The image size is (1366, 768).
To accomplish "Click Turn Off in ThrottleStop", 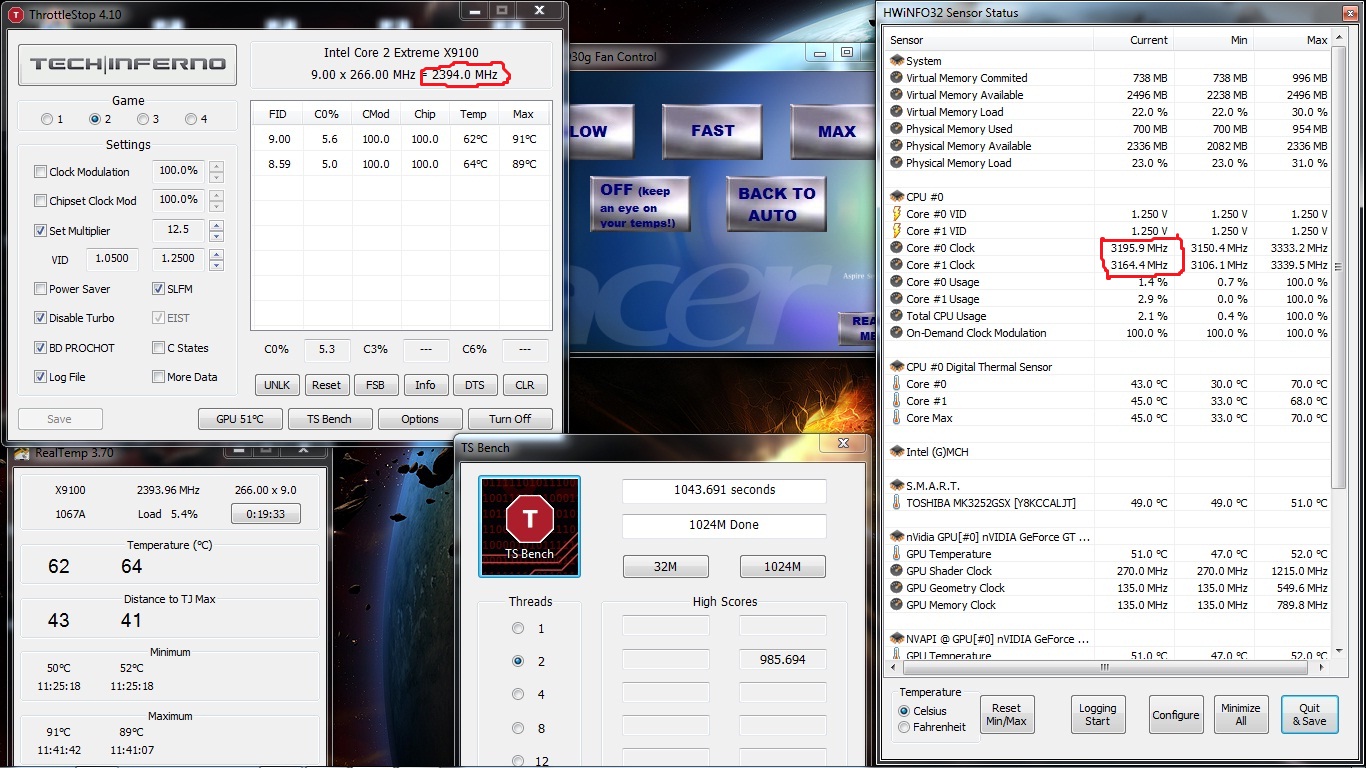I will pos(510,419).
